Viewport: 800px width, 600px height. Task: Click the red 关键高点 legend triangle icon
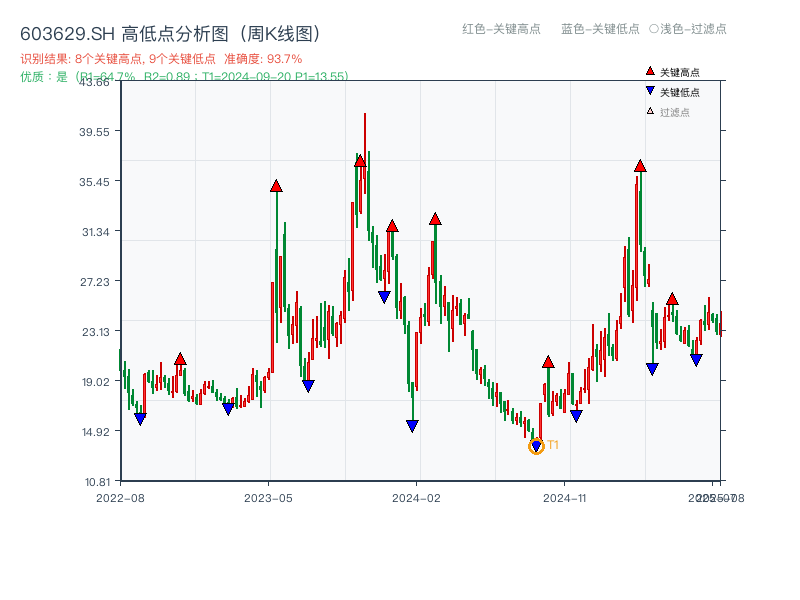(650, 71)
